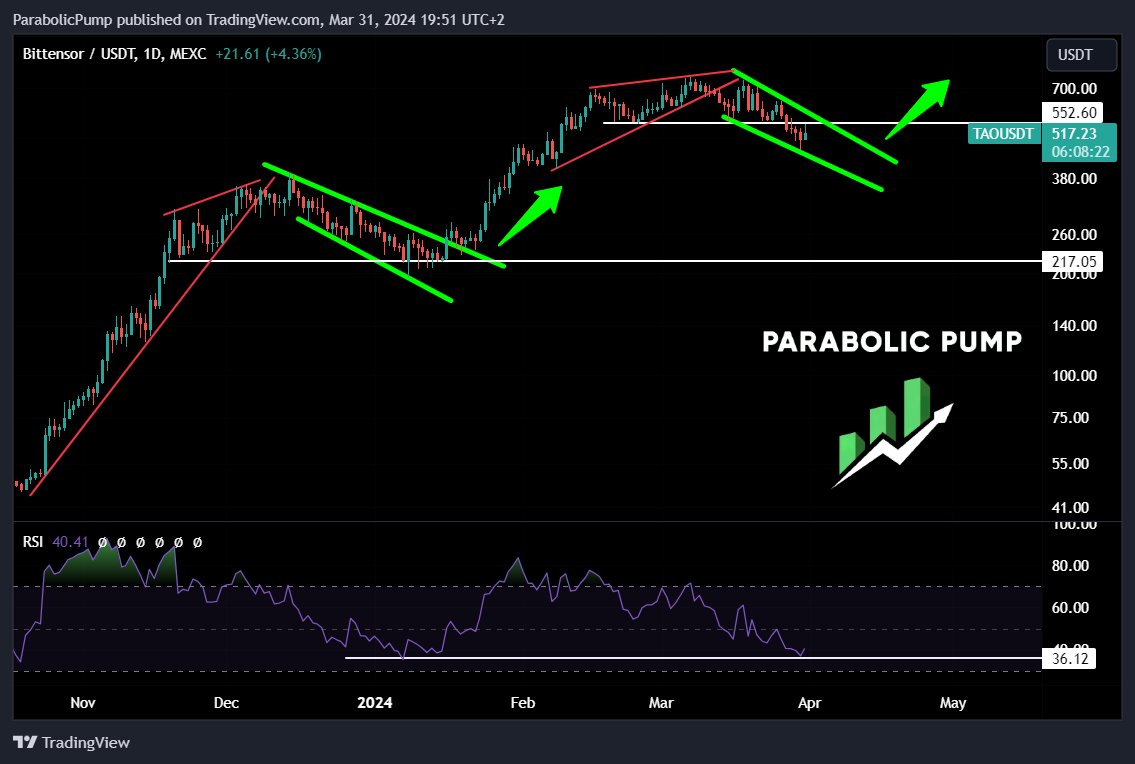Click the May label on time axis
Image resolution: width=1135 pixels, height=764 pixels.
coord(953,702)
